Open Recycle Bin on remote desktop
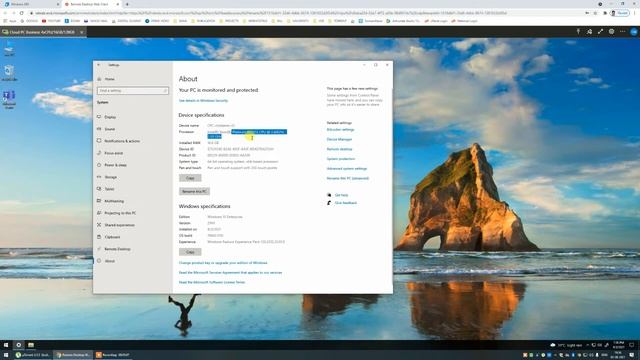This screenshot has width=640, height=360. [9, 72]
